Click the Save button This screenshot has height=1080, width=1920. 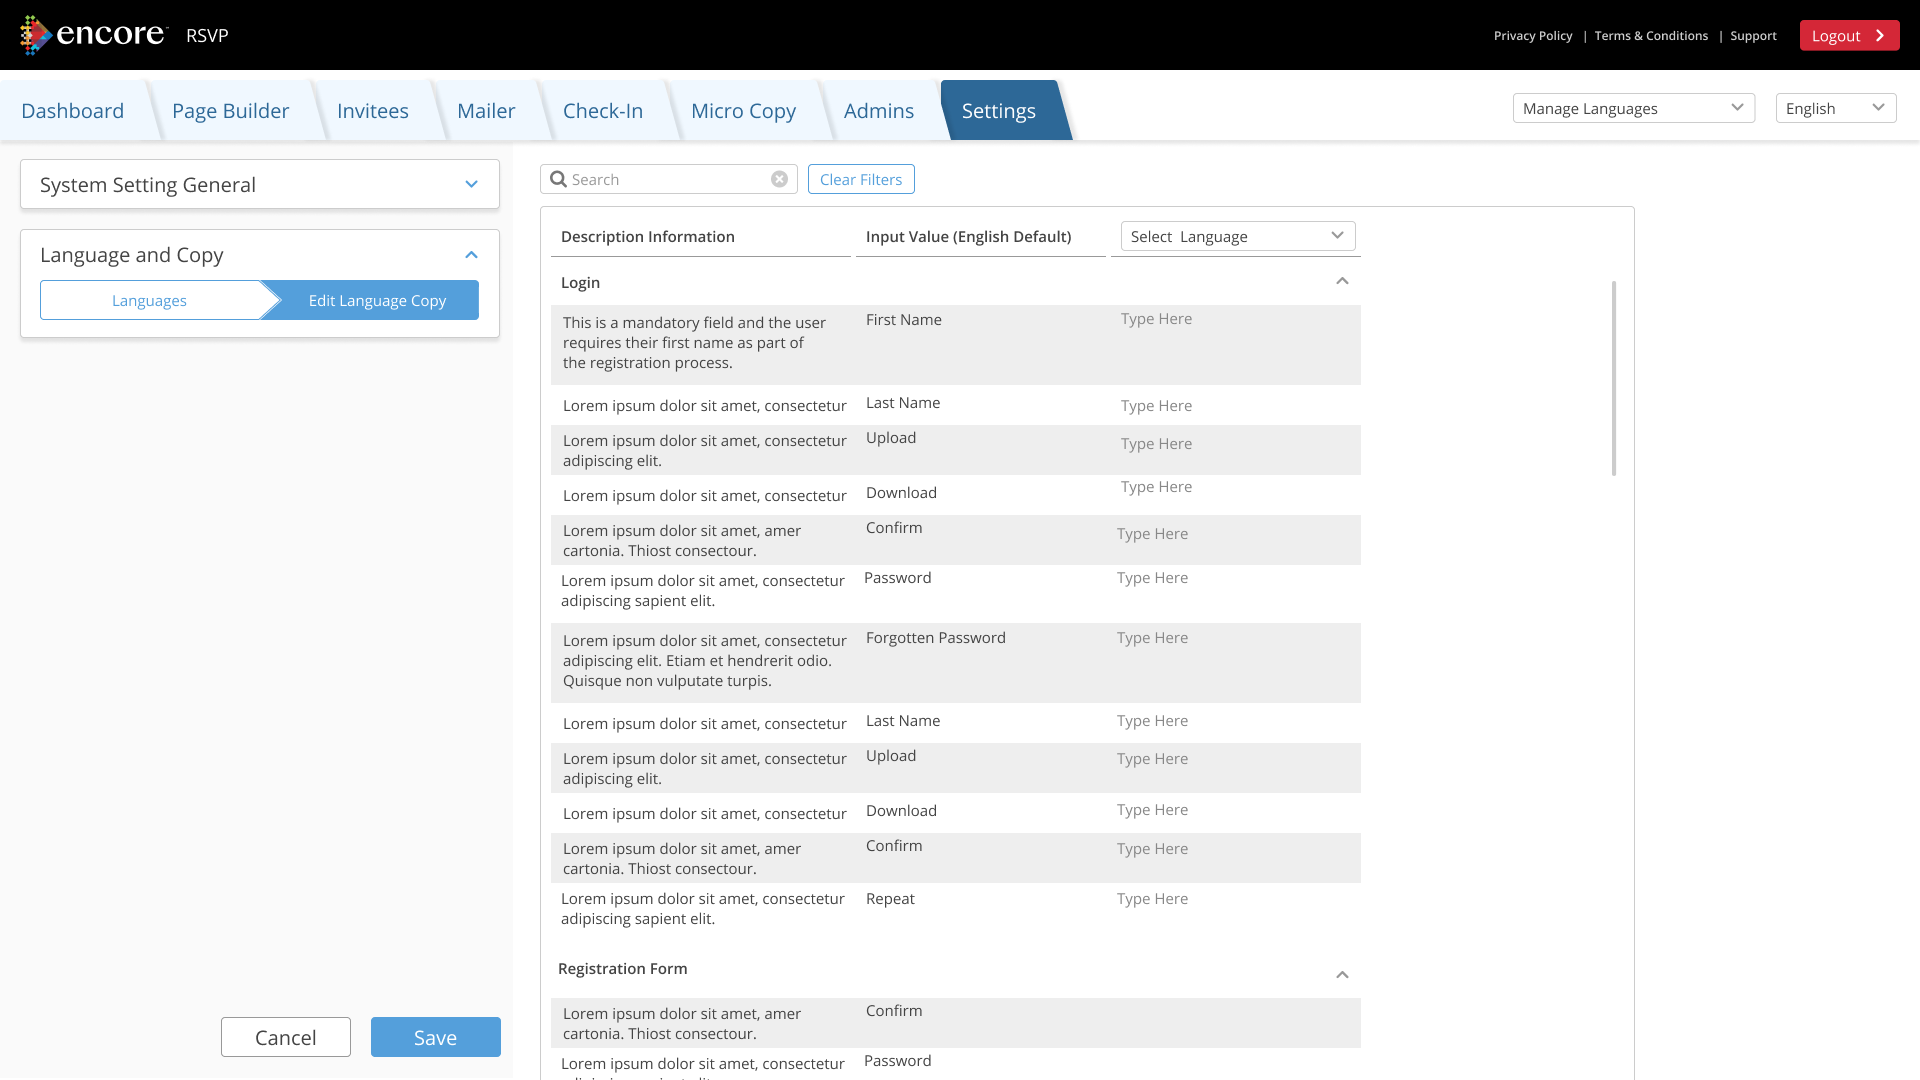pyautogui.click(x=435, y=1038)
